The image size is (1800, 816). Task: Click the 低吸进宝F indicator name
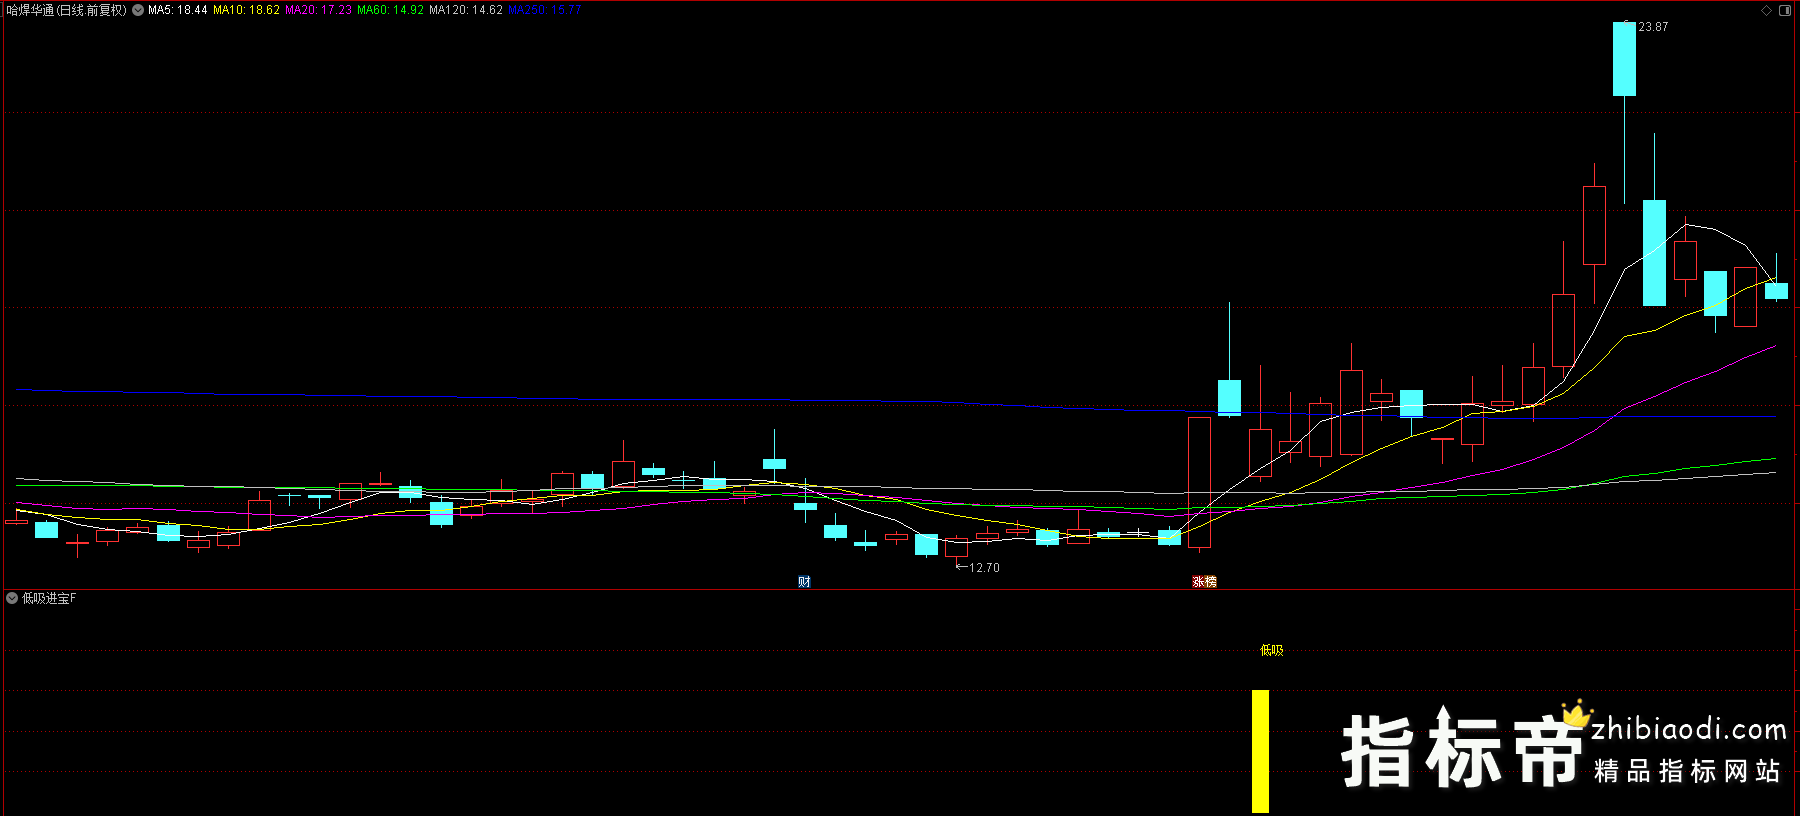(x=49, y=598)
